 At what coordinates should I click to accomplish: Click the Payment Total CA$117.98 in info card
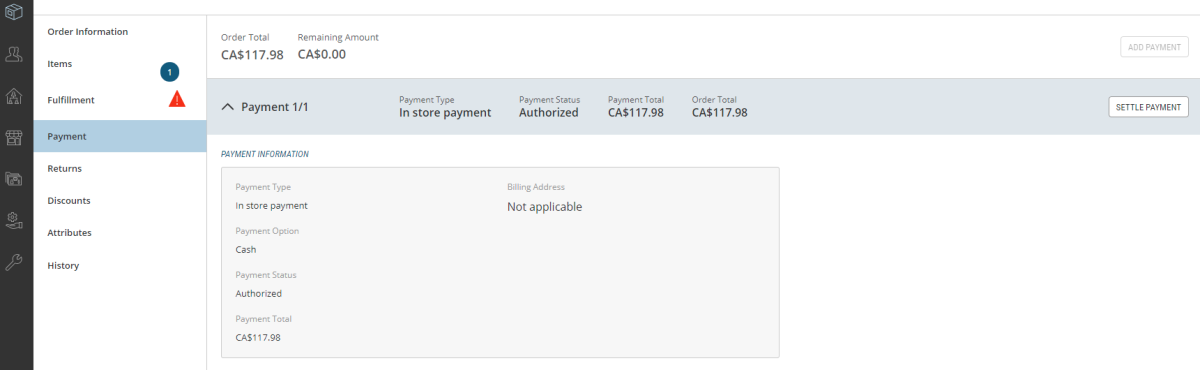(x=258, y=338)
